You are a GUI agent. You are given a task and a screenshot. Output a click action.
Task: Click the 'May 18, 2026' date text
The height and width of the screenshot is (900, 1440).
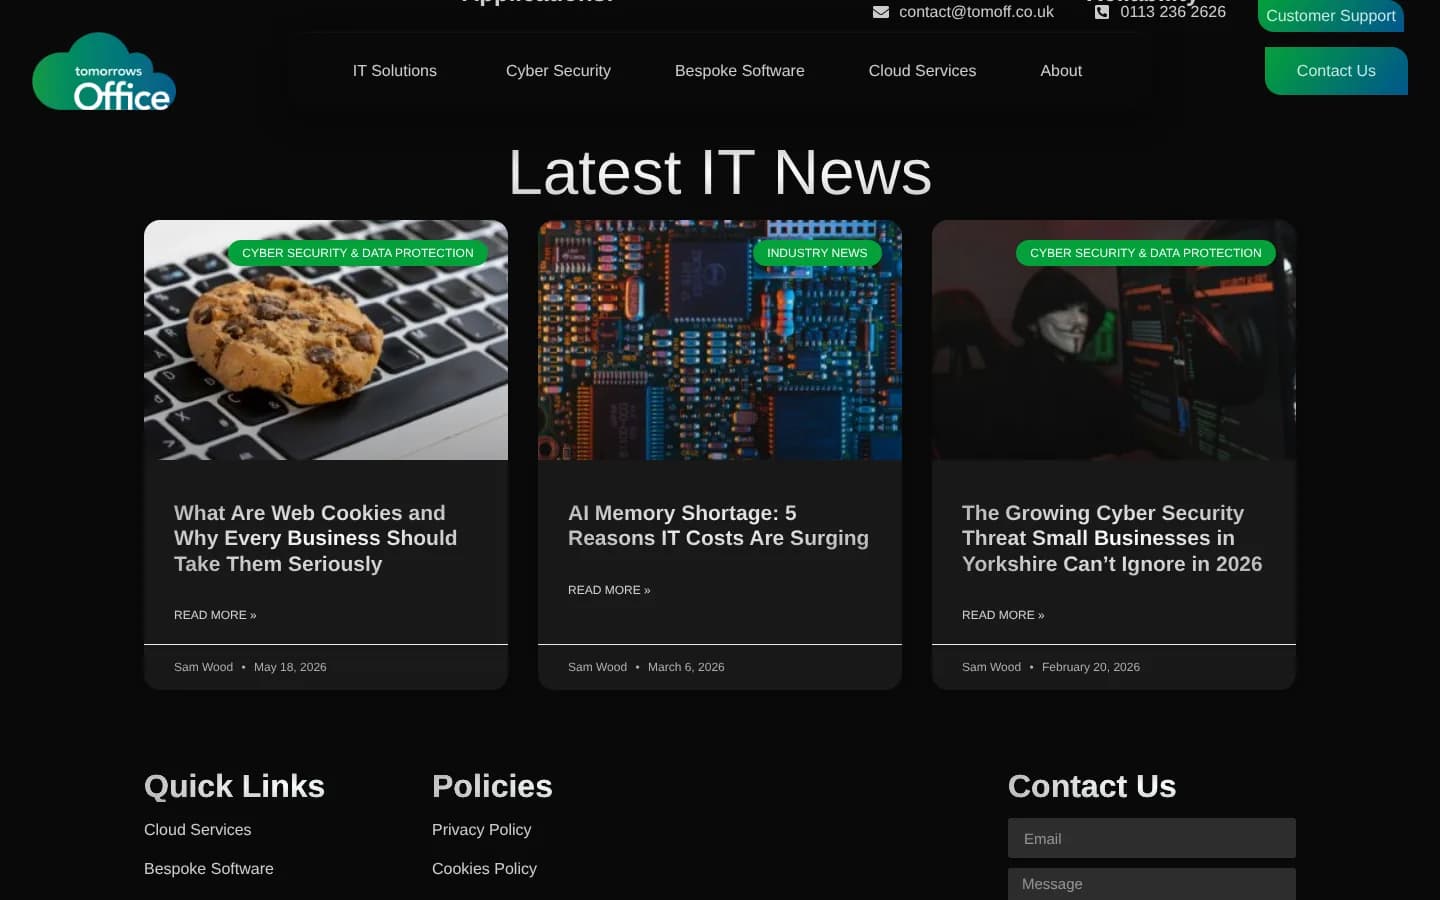click(290, 667)
